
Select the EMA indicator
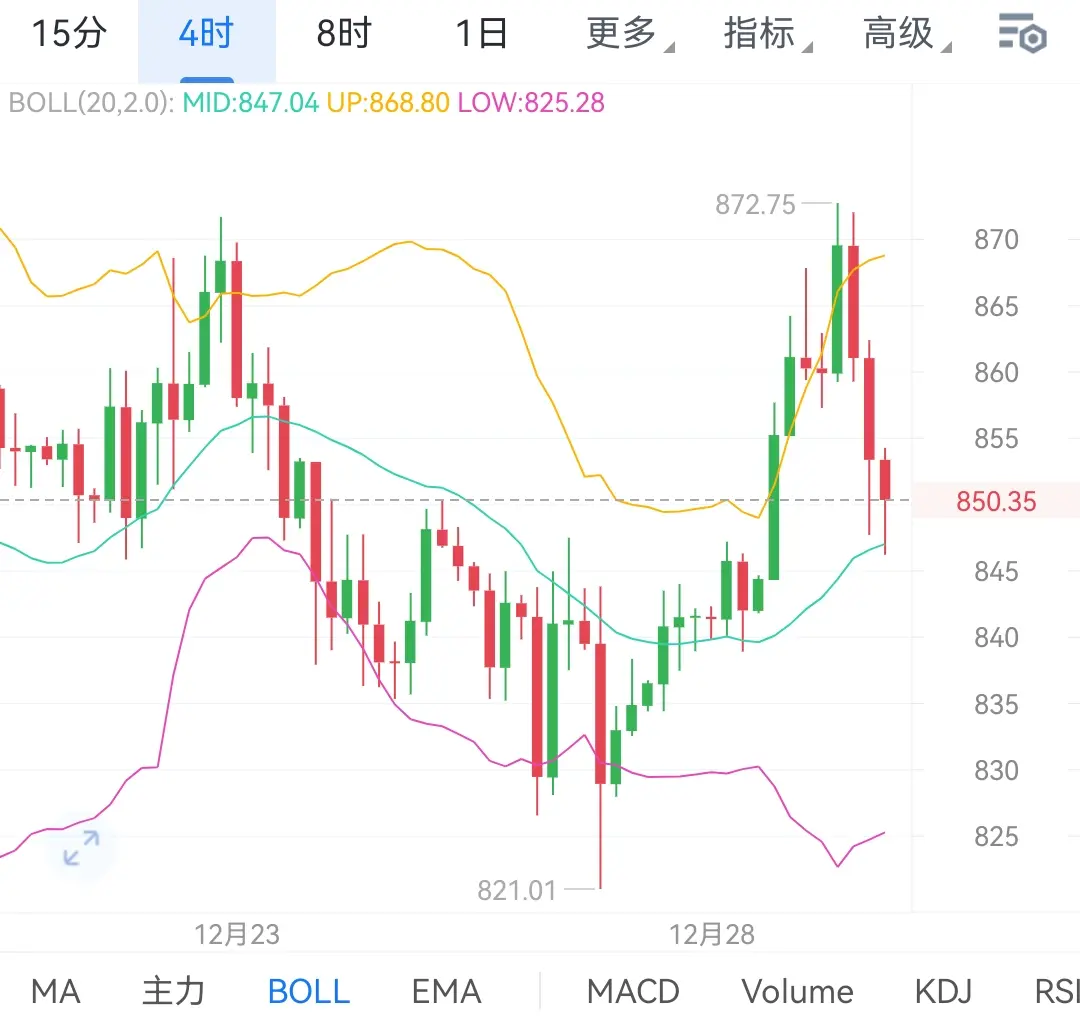pos(446,992)
